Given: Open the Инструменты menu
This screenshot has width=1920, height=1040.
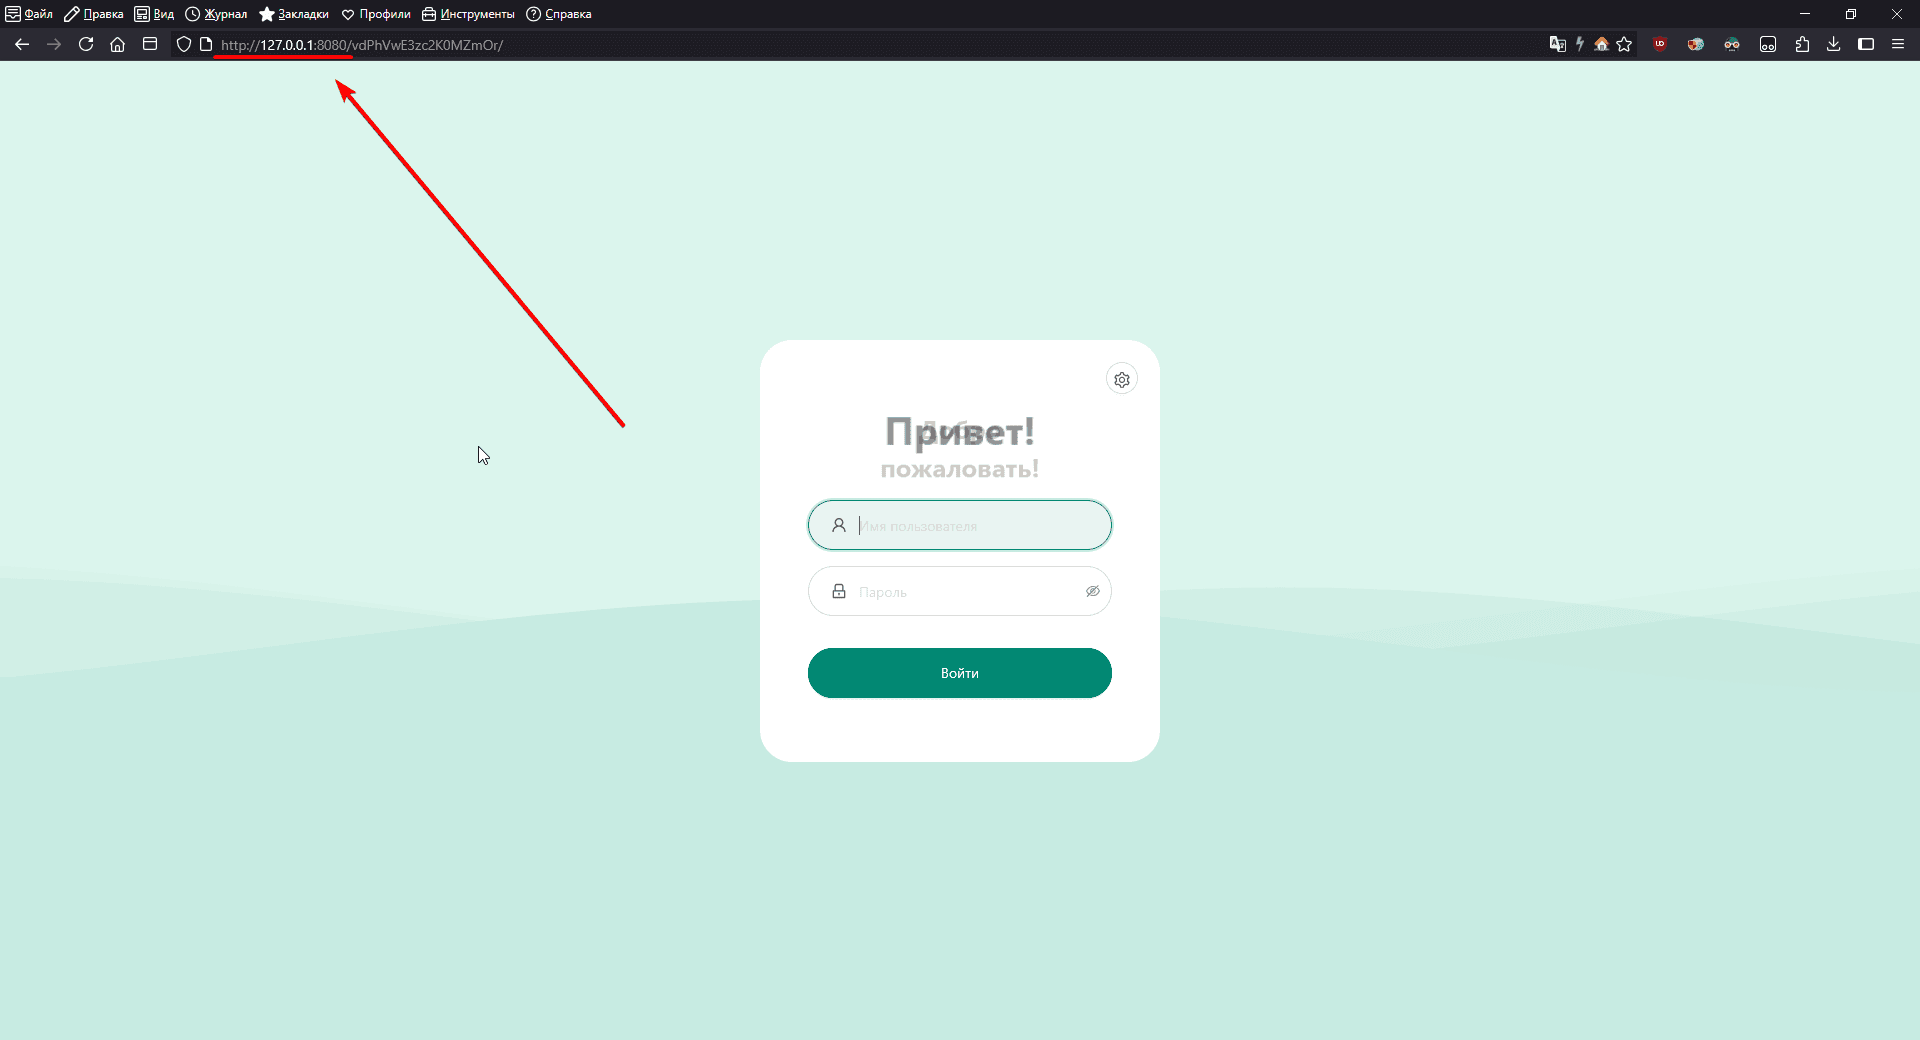Looking at the screenshot, I should coord(468,14).
